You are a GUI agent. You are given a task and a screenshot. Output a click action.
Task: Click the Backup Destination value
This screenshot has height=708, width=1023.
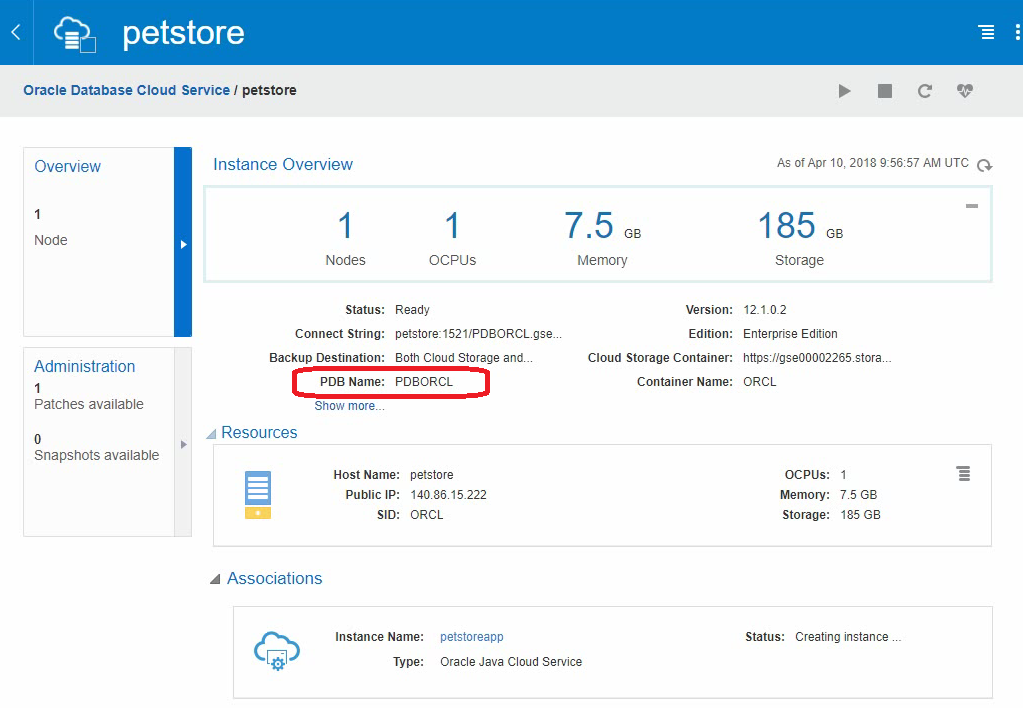(x=464, y=358)
